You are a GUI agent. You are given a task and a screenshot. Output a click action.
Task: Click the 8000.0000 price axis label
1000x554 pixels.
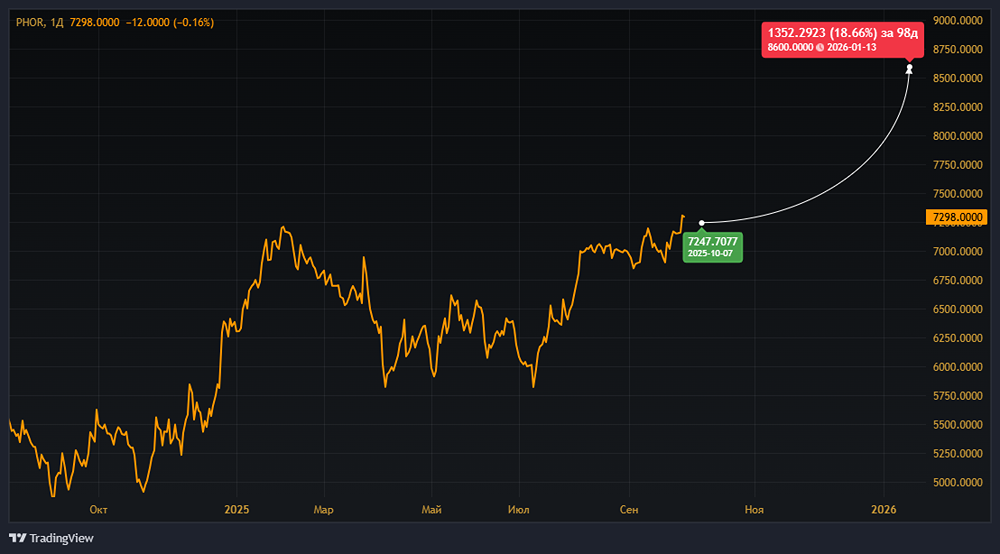[957, 136]
